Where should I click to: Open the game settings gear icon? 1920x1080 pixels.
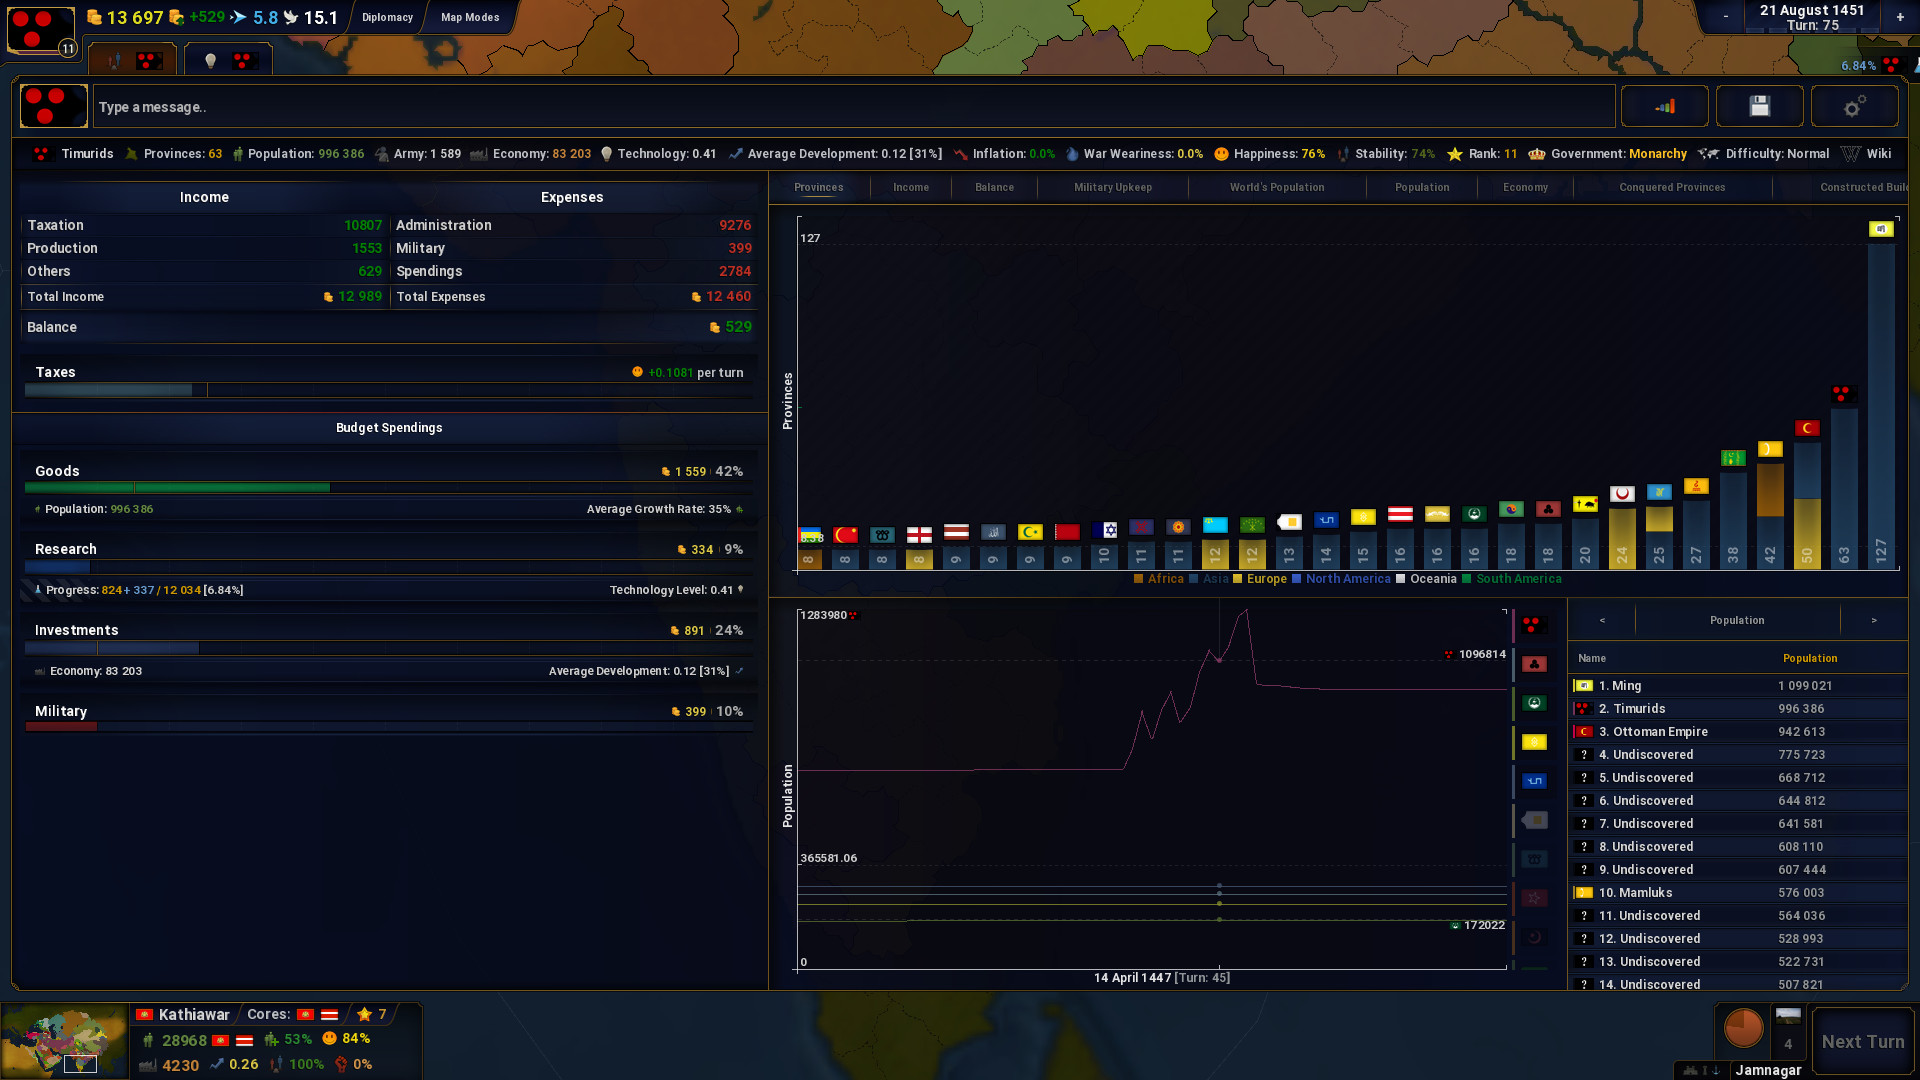pyautogui.click(x=1855, y=105)
